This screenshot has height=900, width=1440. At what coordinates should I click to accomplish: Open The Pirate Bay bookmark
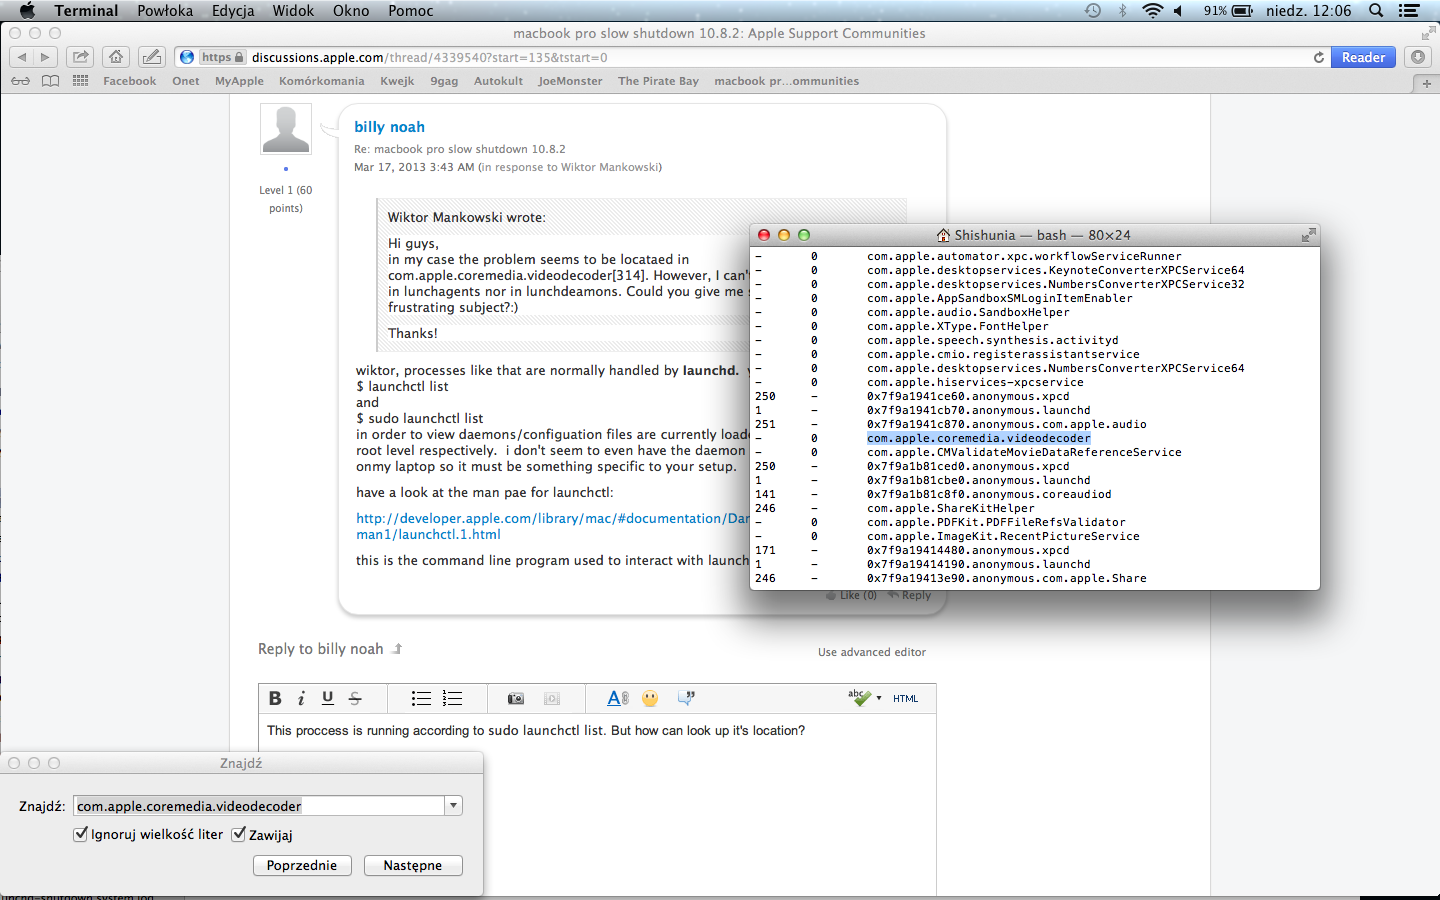(x=658, y=81)
